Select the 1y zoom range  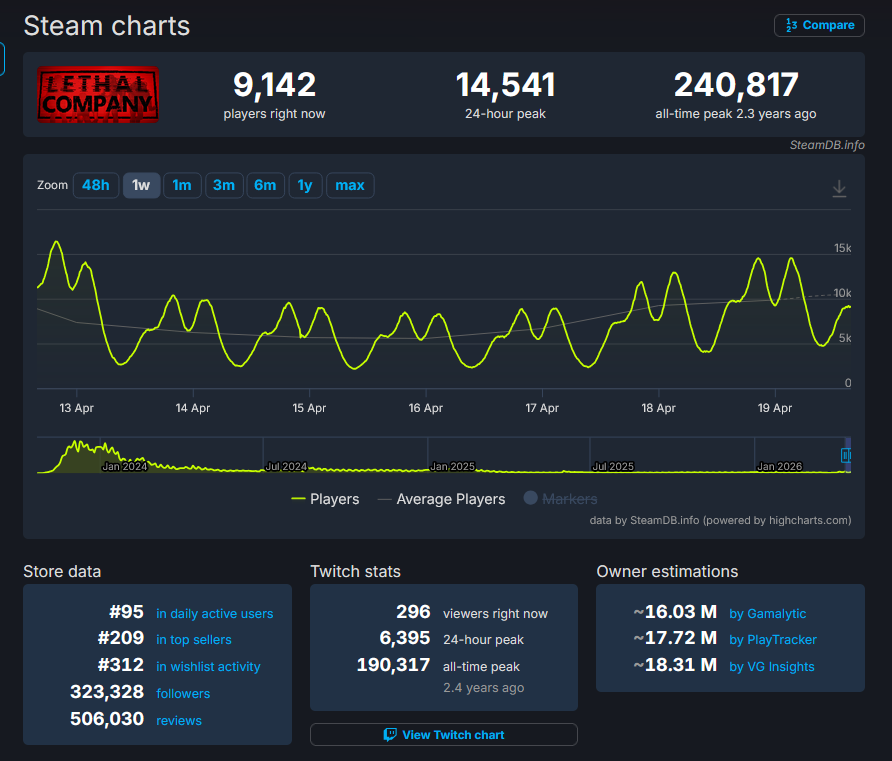pos(305,185)
